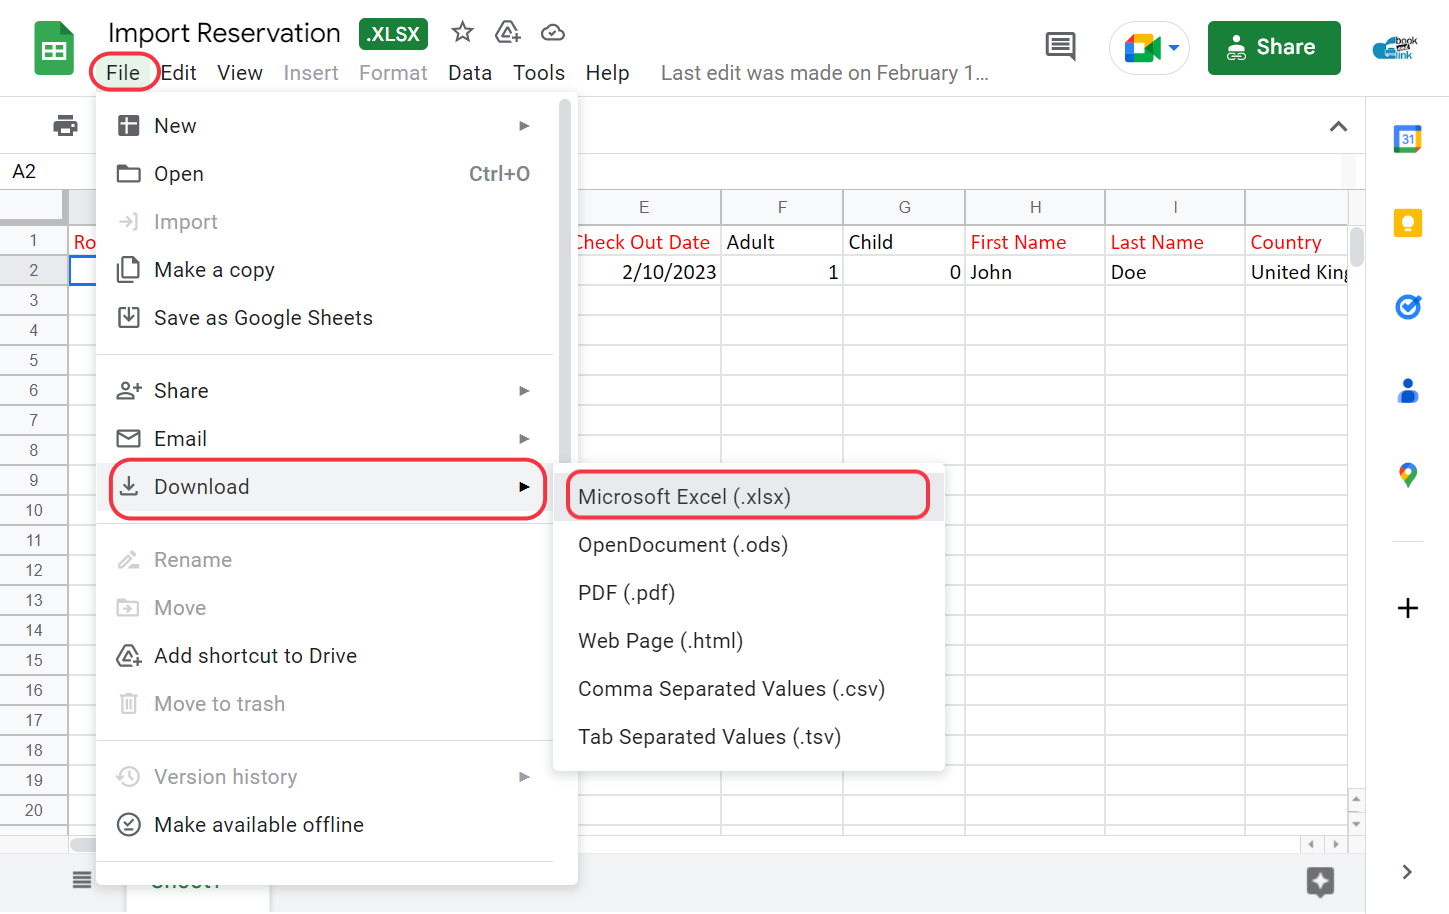This screenshot has height=914, width=1449.
Task: Click the Check Out Date header cell
Action: 649,242
